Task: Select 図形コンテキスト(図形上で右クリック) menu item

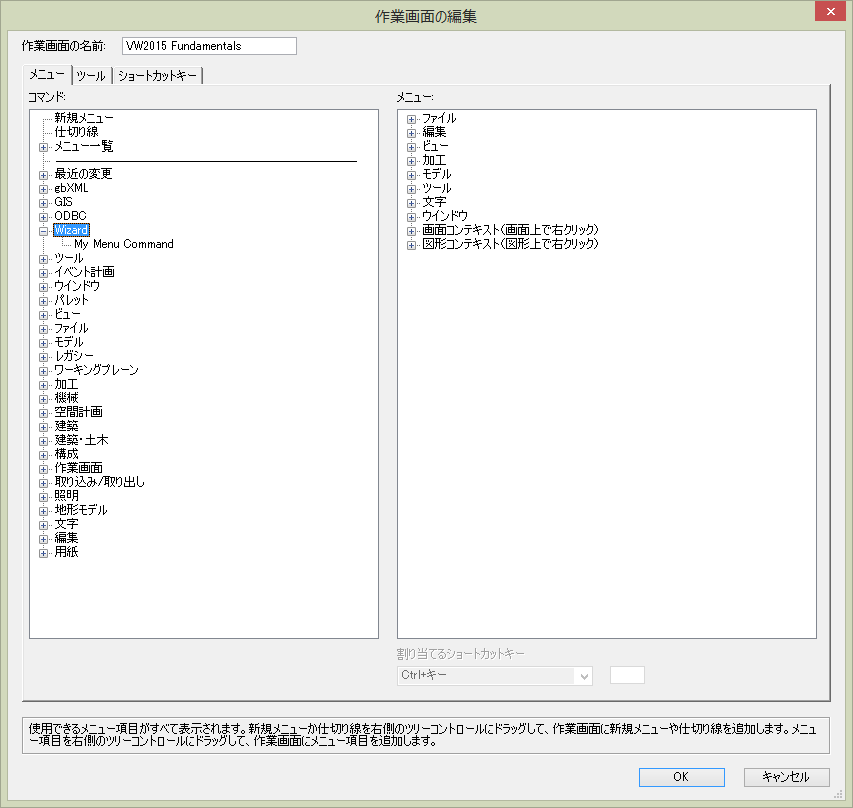Action: (x=510, y=244)
